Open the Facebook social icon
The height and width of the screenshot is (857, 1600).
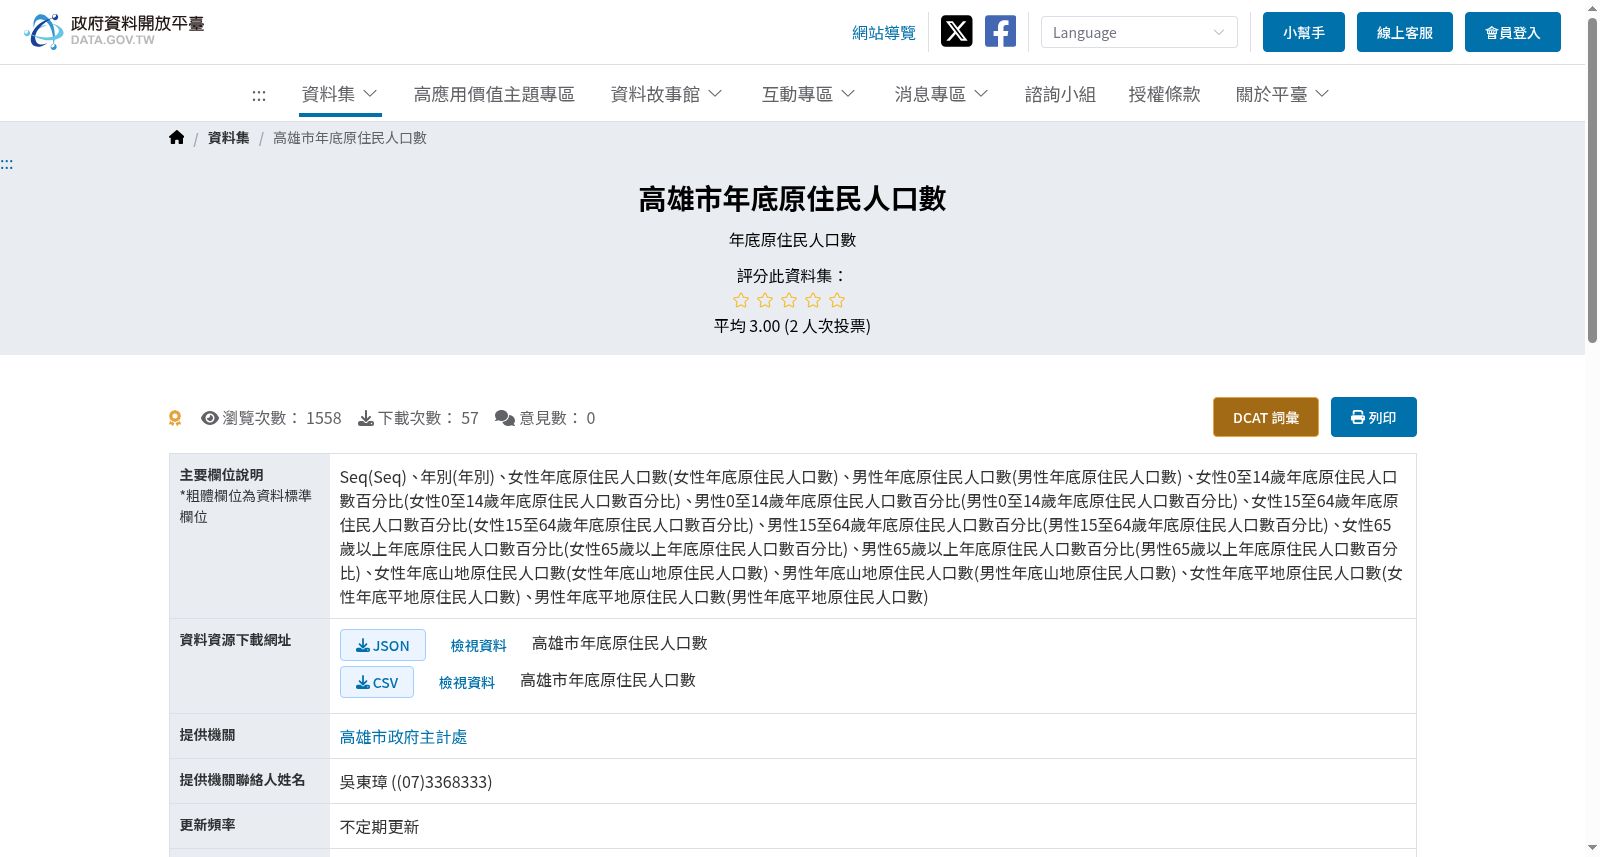click(1000, 31)
